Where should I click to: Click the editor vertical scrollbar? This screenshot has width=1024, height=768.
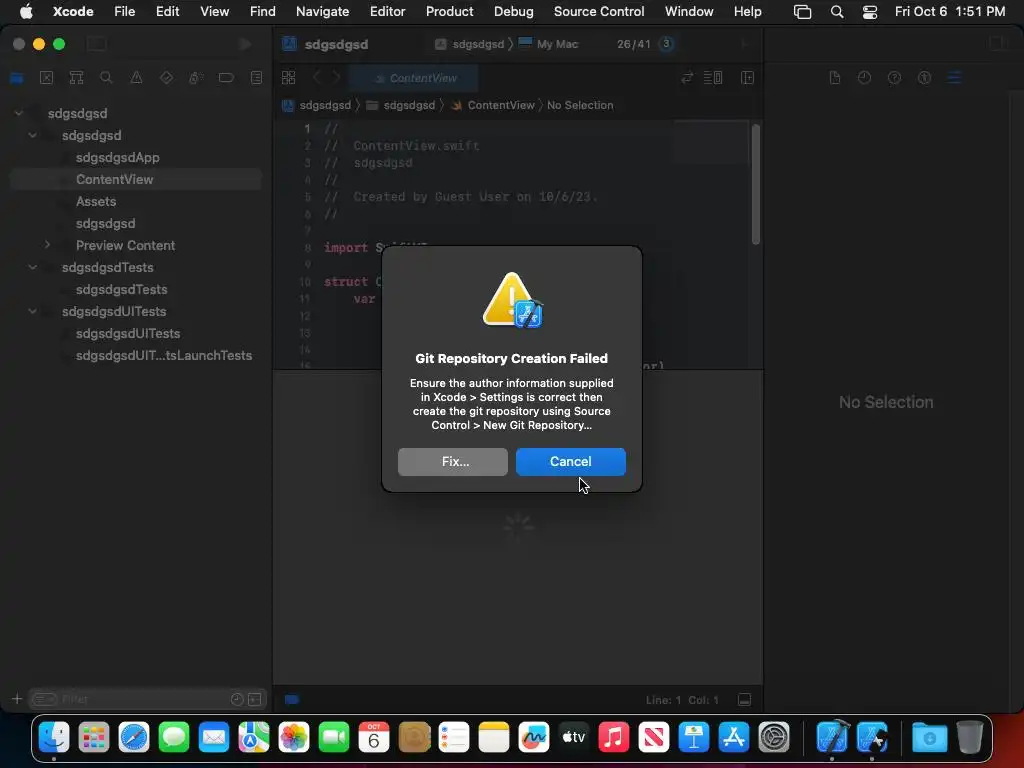tap(756, 184)
